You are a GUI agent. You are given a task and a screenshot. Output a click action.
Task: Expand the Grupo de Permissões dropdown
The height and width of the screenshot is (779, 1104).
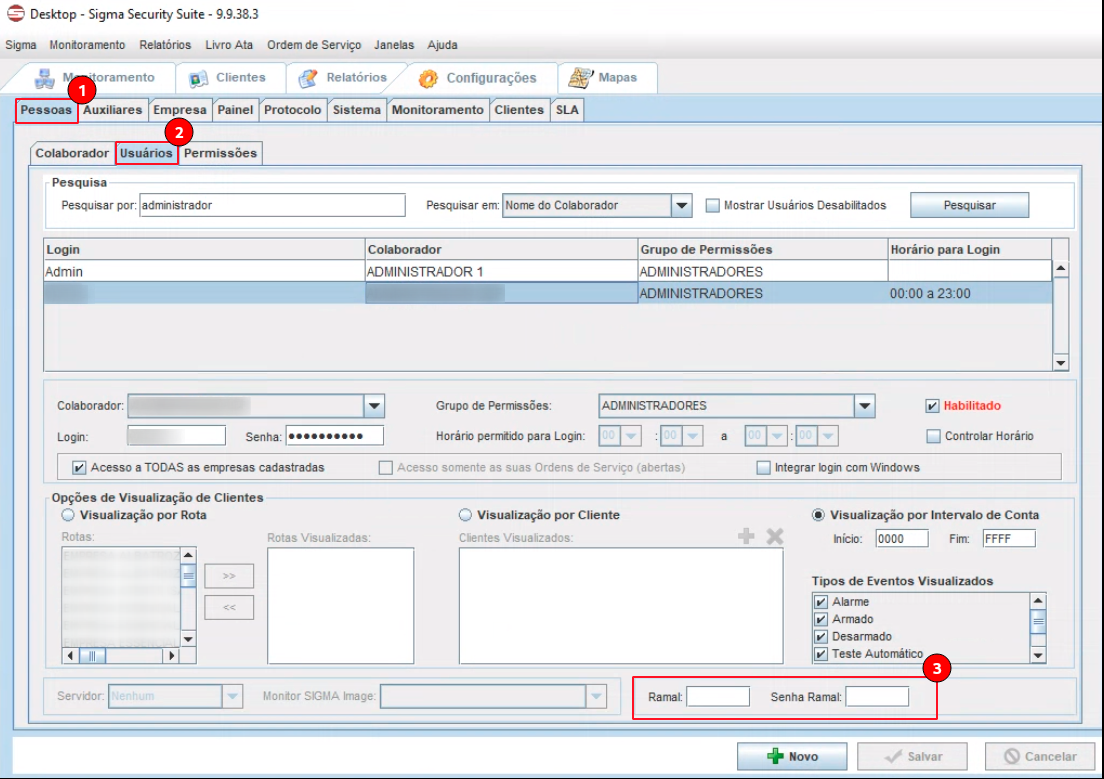865,406
